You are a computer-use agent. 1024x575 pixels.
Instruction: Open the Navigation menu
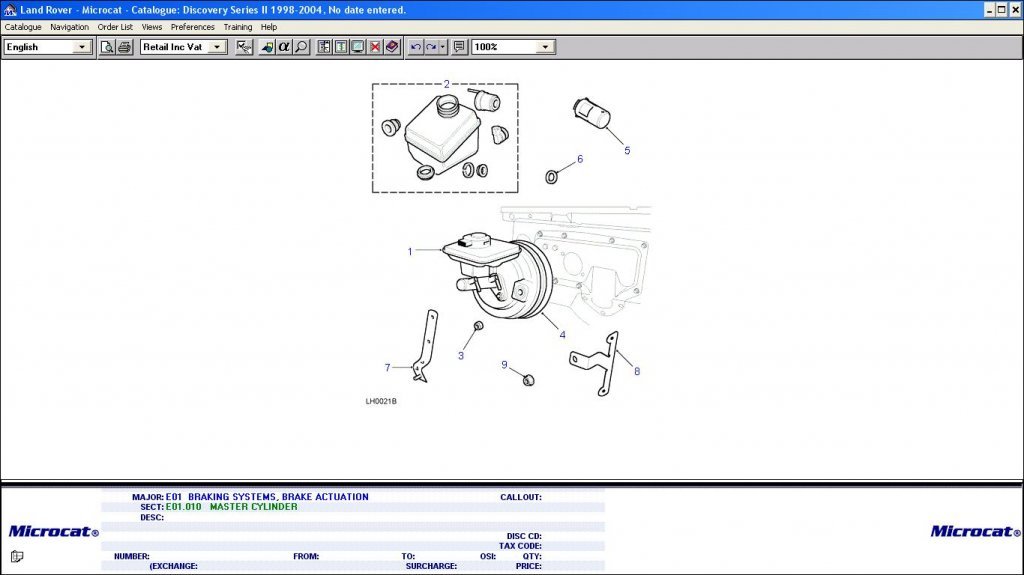tap(69, 27)
